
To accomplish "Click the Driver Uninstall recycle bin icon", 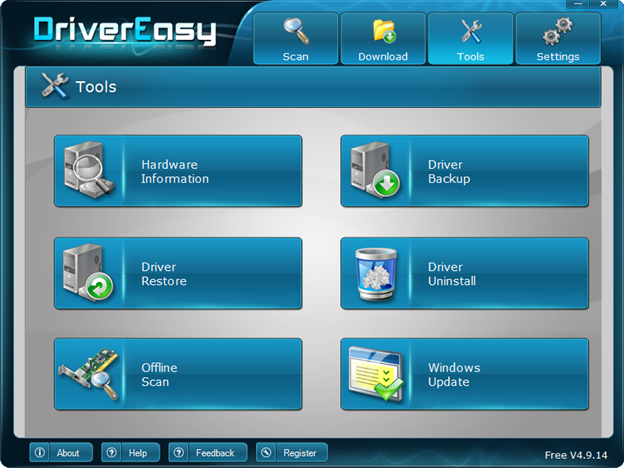I will [x=376, y=274].
